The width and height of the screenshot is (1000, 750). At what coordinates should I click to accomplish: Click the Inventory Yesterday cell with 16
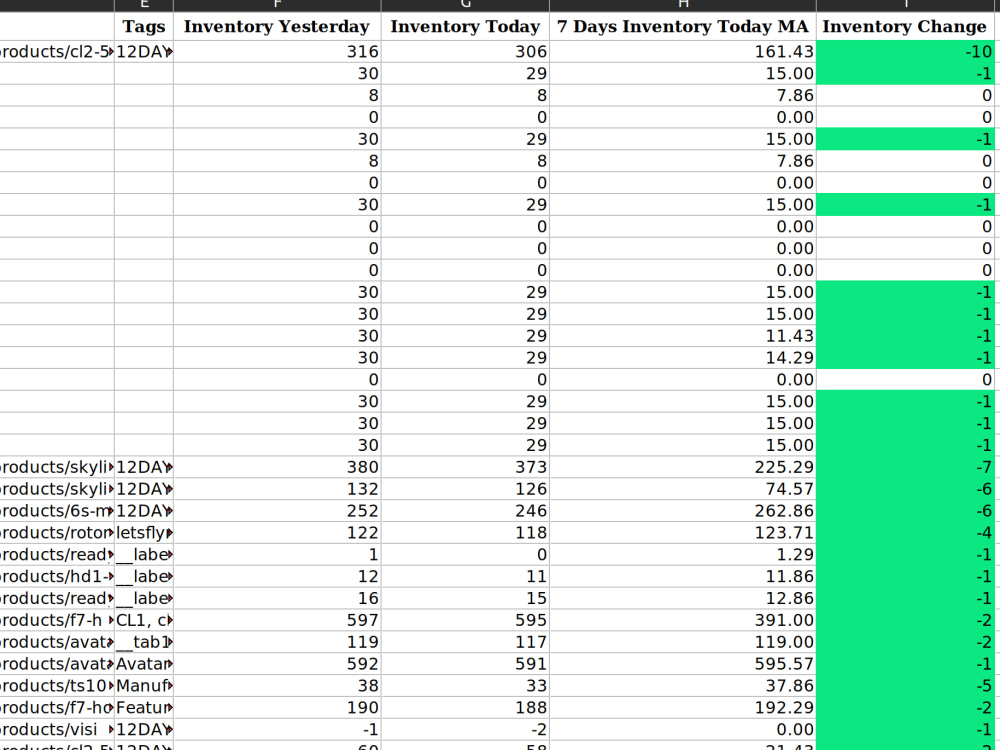pos(277,598)
